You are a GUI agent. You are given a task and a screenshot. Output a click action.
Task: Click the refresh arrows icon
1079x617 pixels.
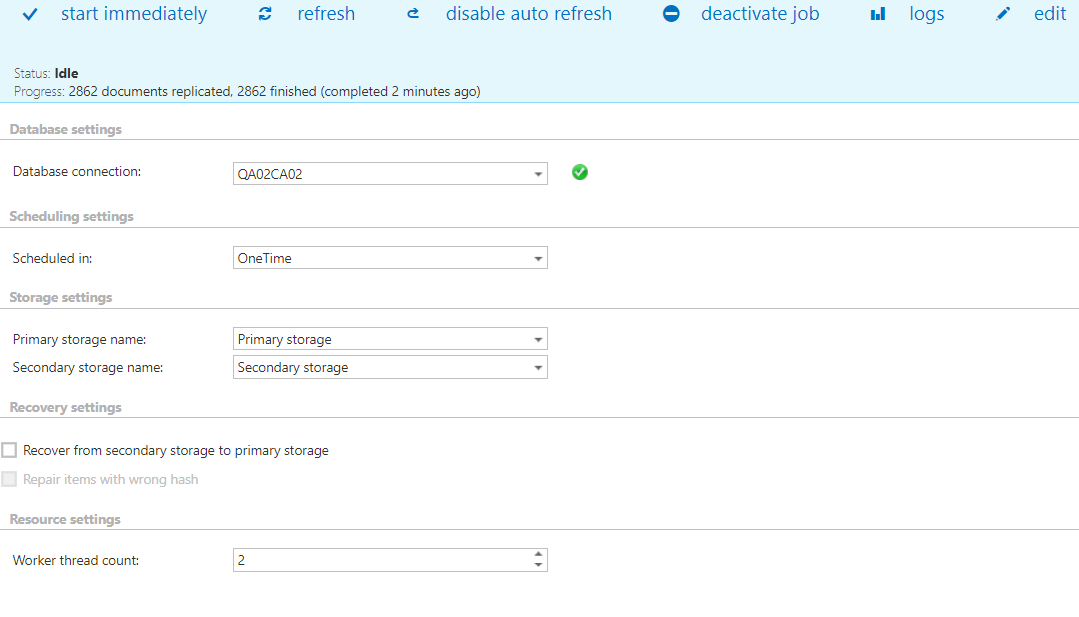[265, 15]
